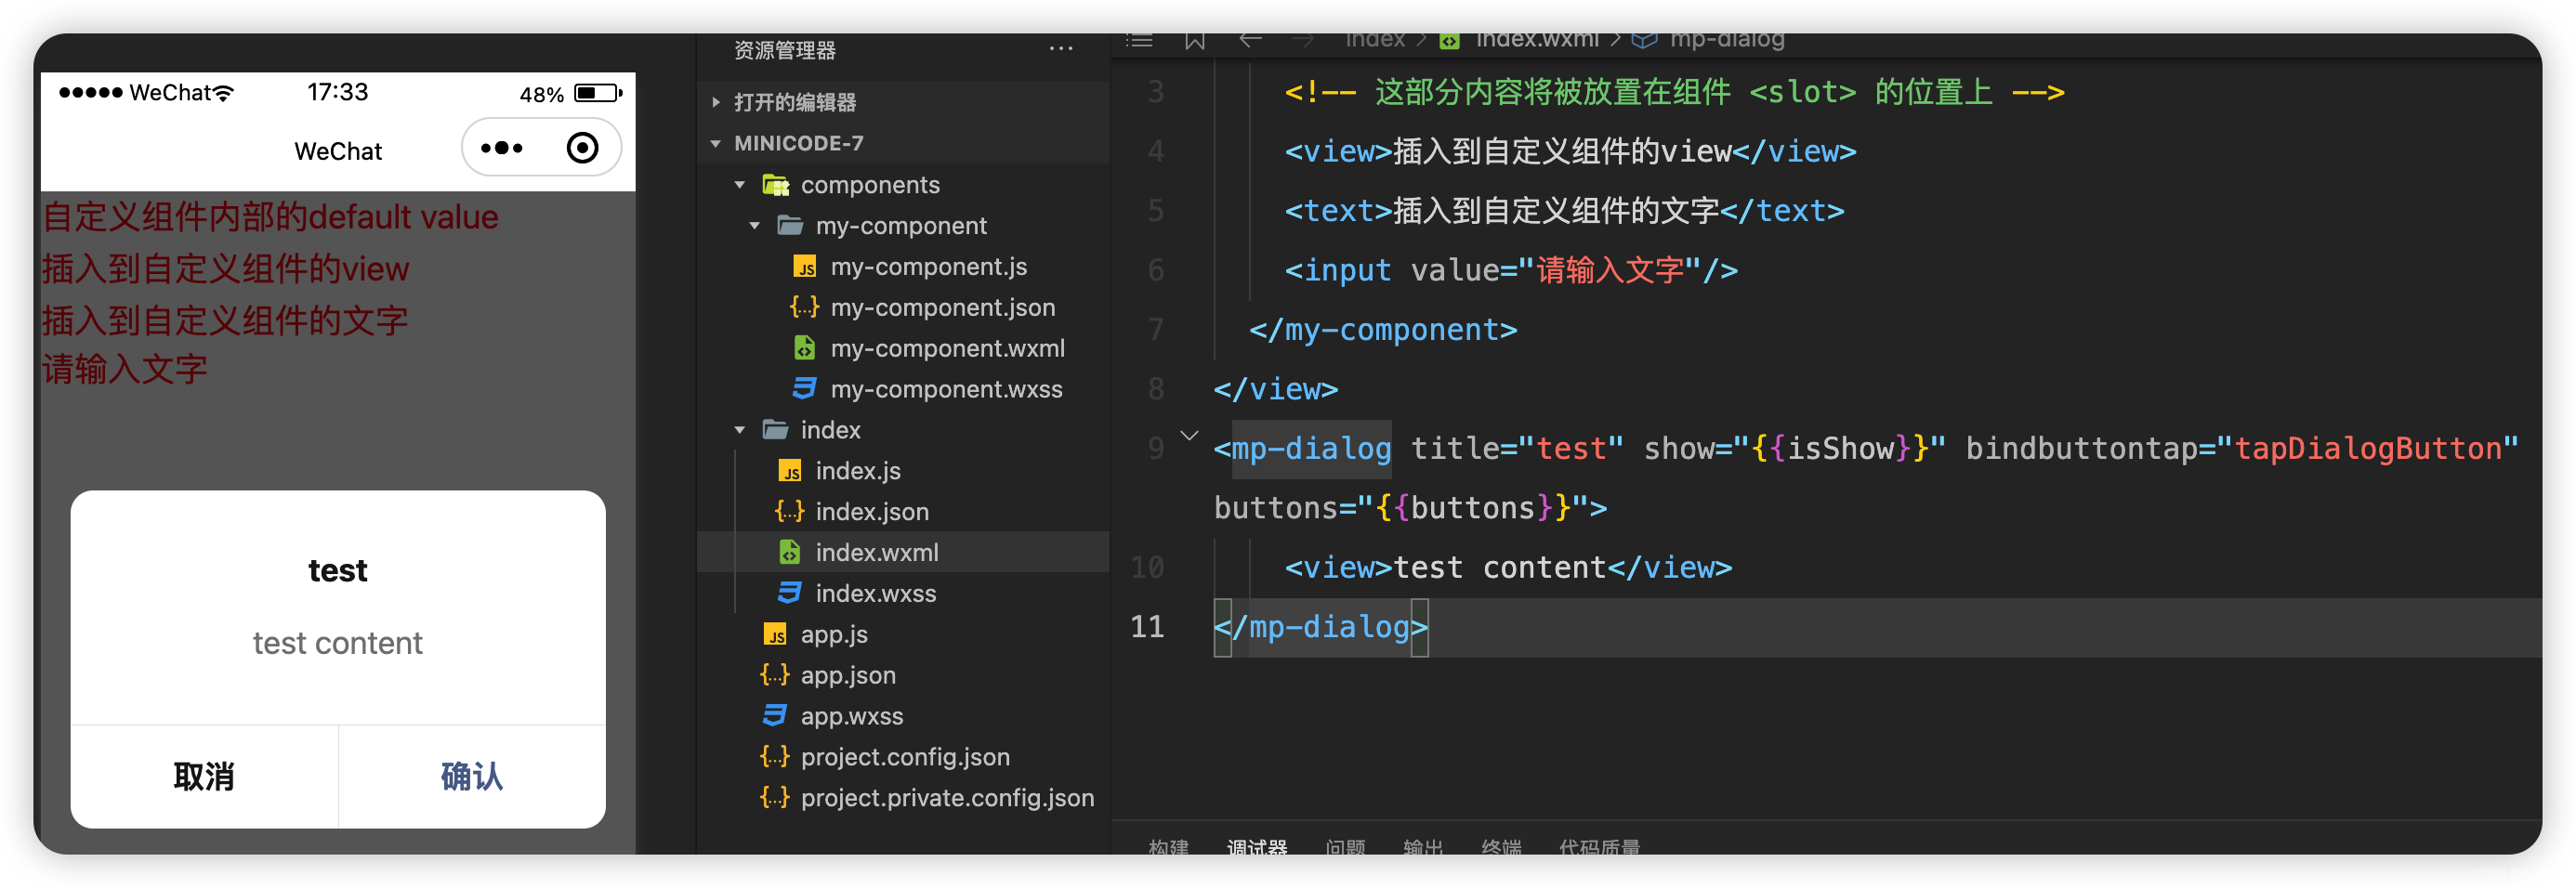
Task: Switch to the 调试器 panel tab
Action: coord(1257,846)
